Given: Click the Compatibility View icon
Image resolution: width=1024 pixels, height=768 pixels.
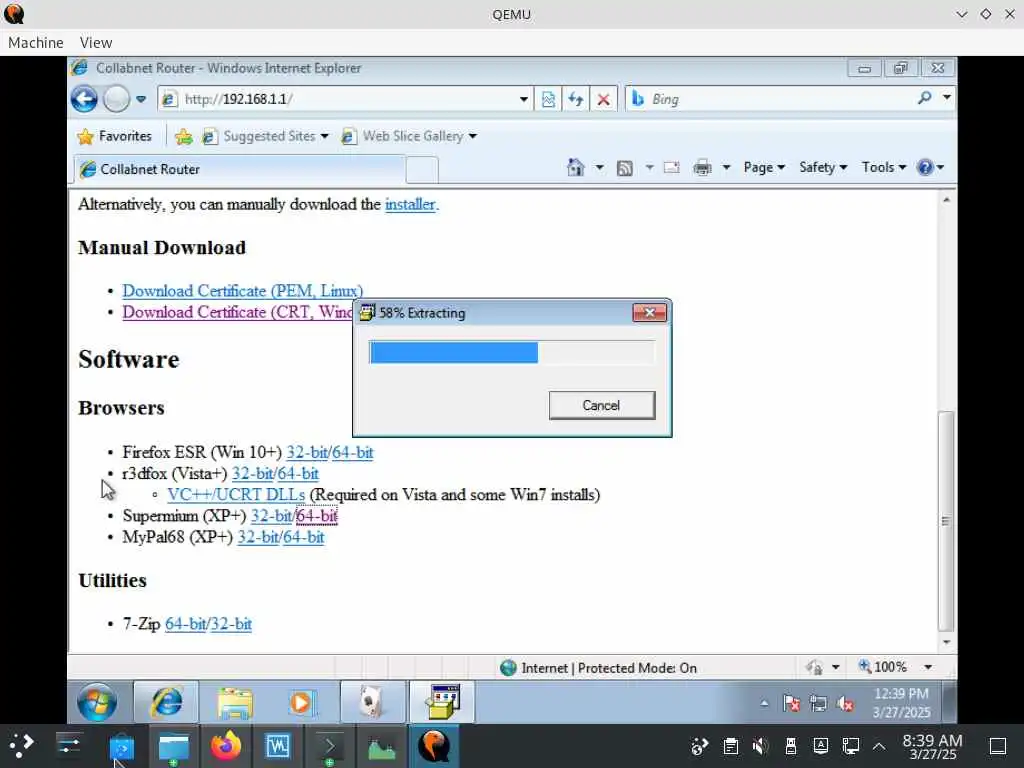Looking at the screenshot, I should click(549, 99).
